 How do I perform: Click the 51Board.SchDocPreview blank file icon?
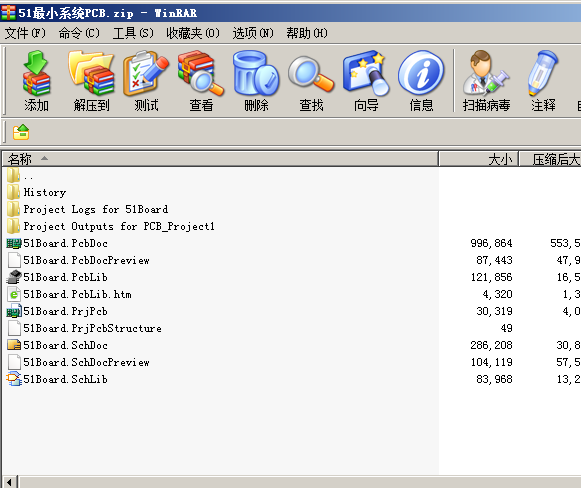(x=14, y=362)
